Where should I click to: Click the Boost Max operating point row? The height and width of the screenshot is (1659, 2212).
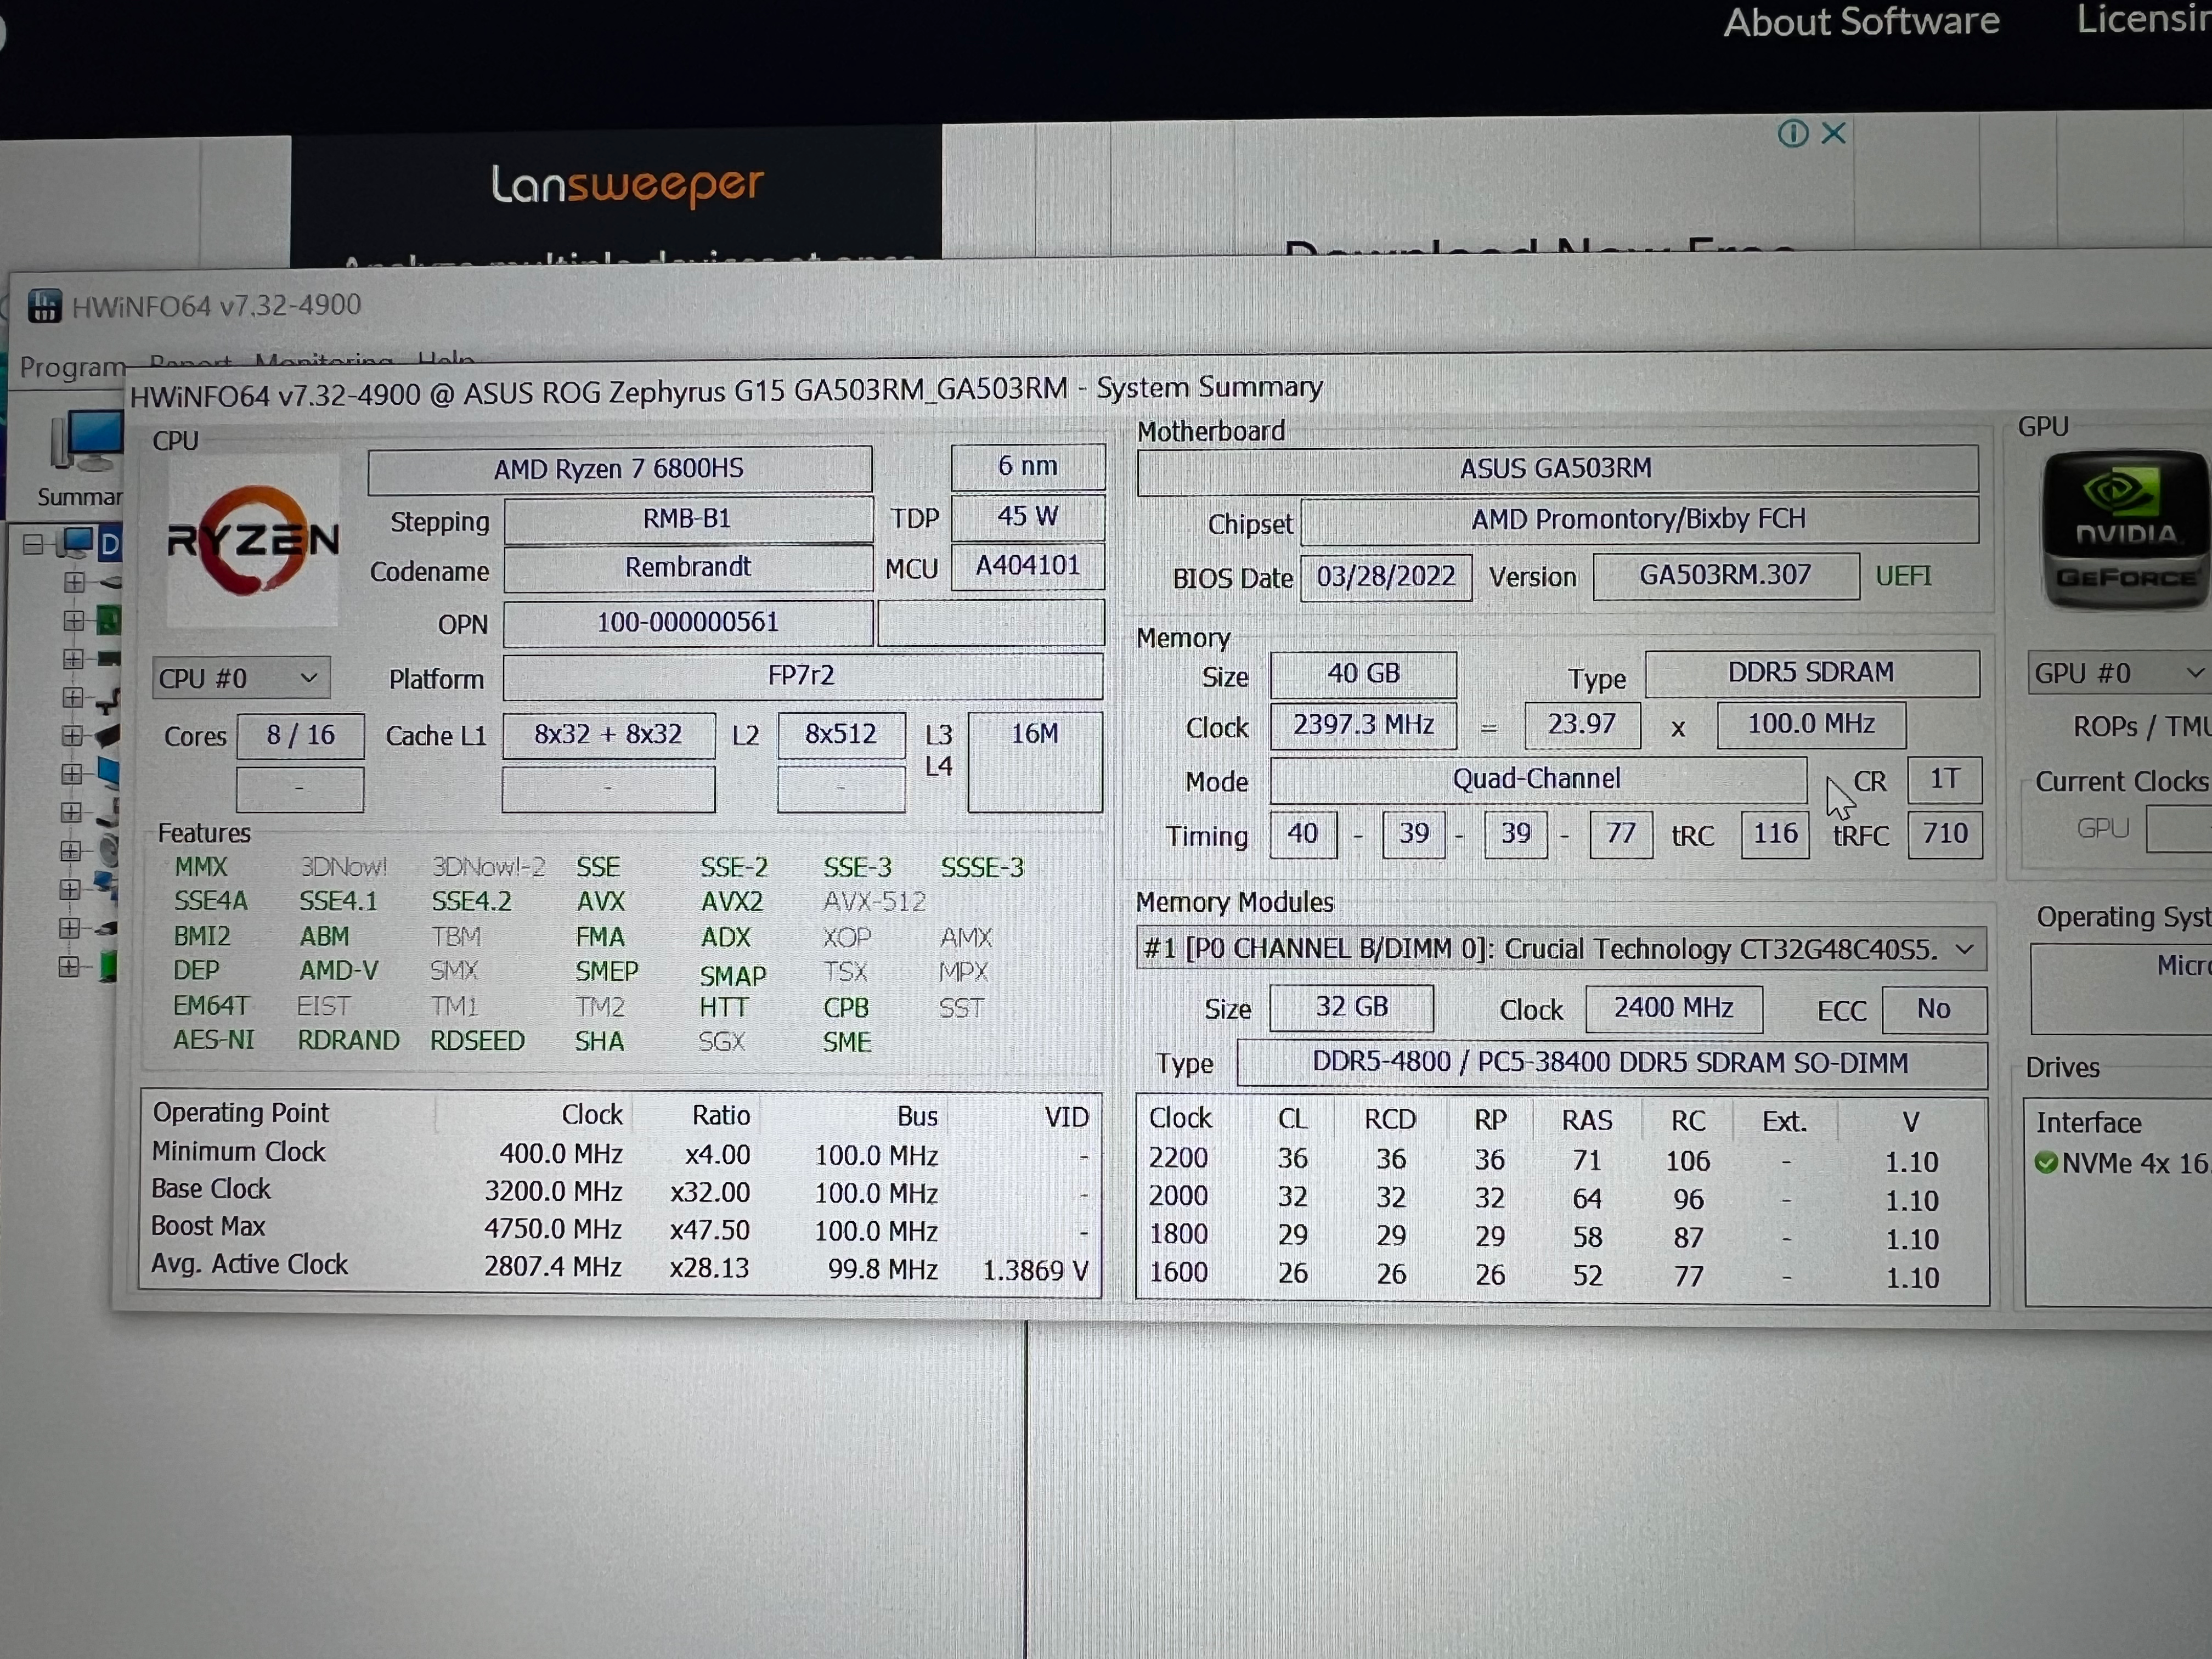(x=620, y=1229)
